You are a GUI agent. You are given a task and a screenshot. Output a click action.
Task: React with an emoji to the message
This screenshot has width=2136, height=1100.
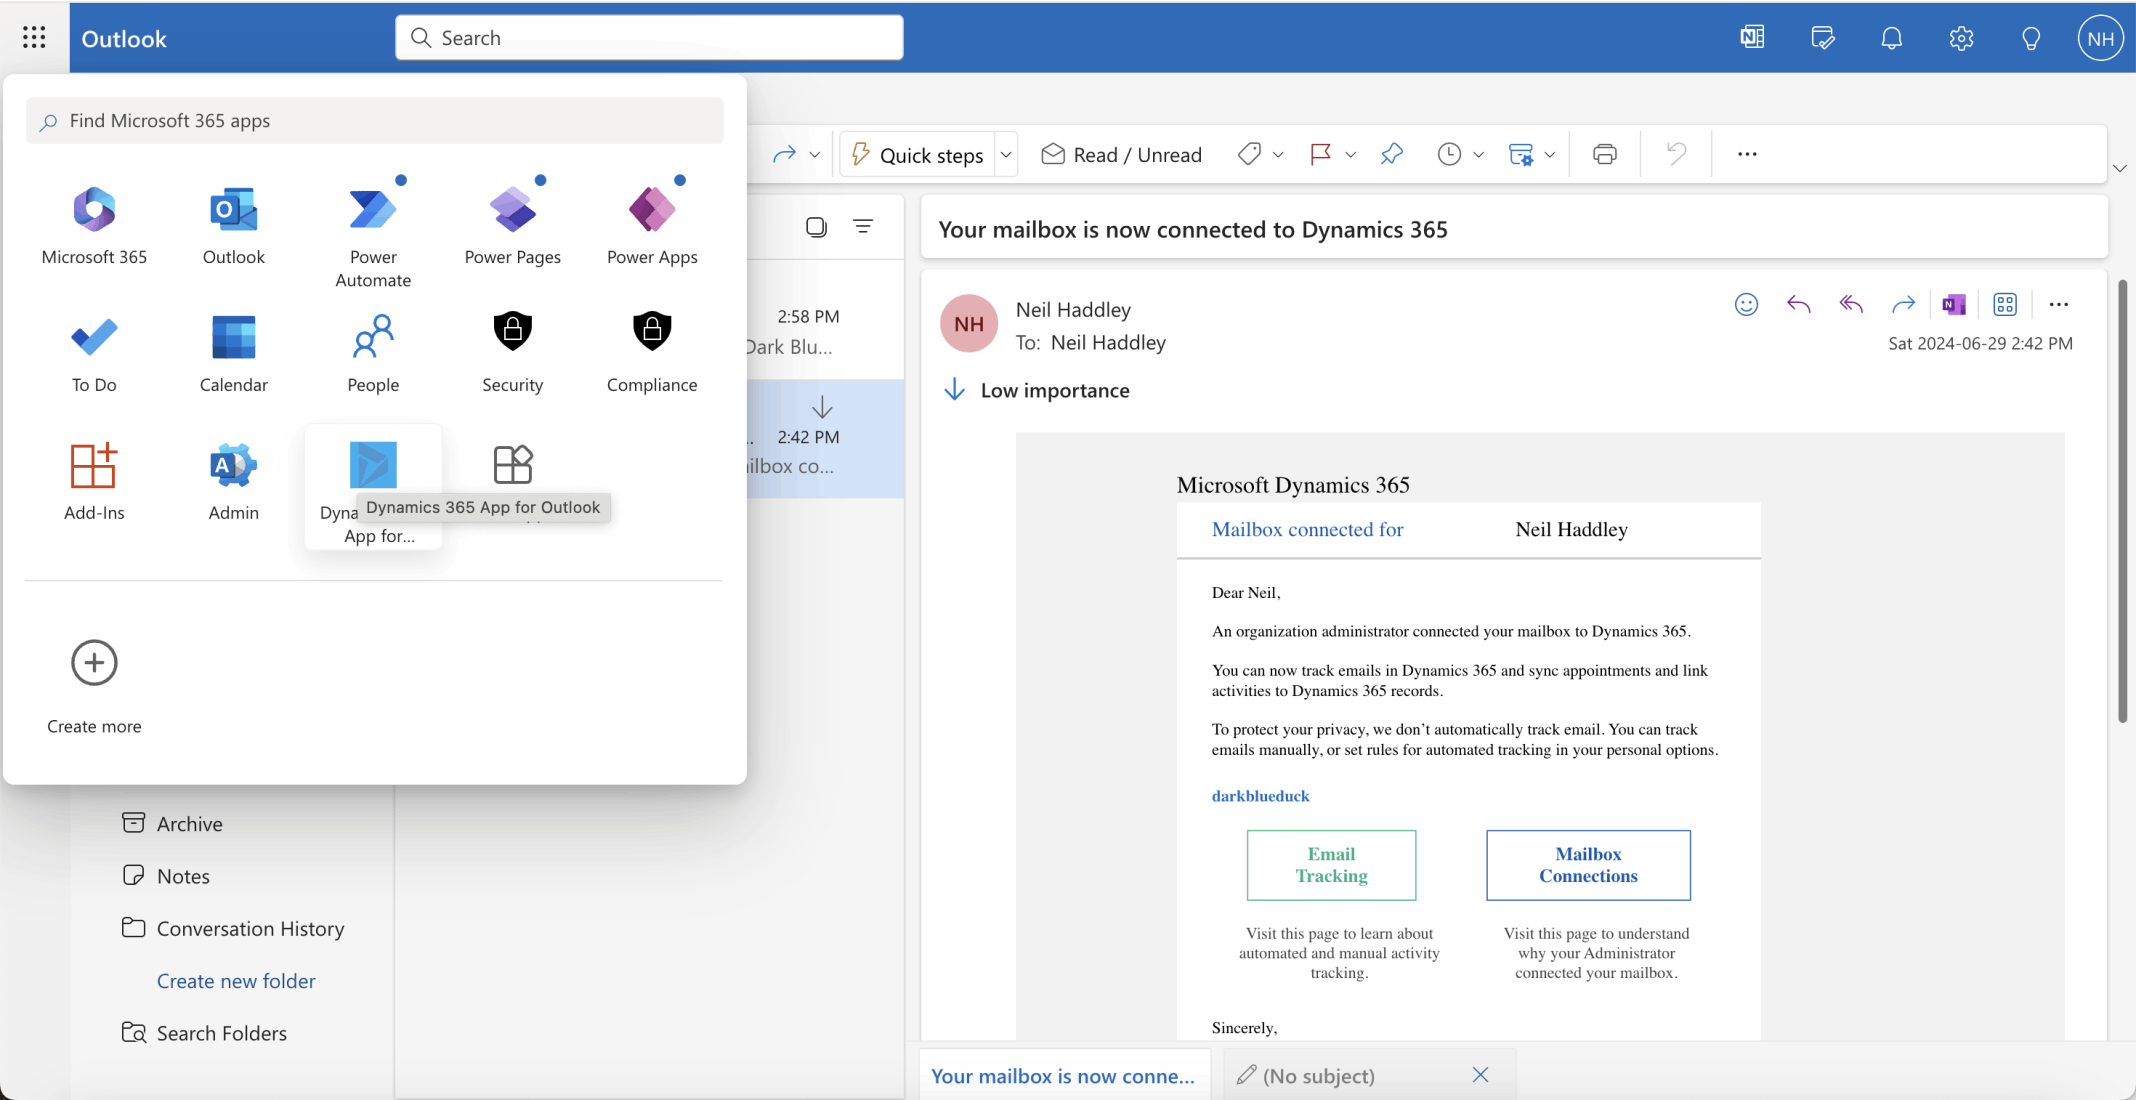pos(1746,304)
